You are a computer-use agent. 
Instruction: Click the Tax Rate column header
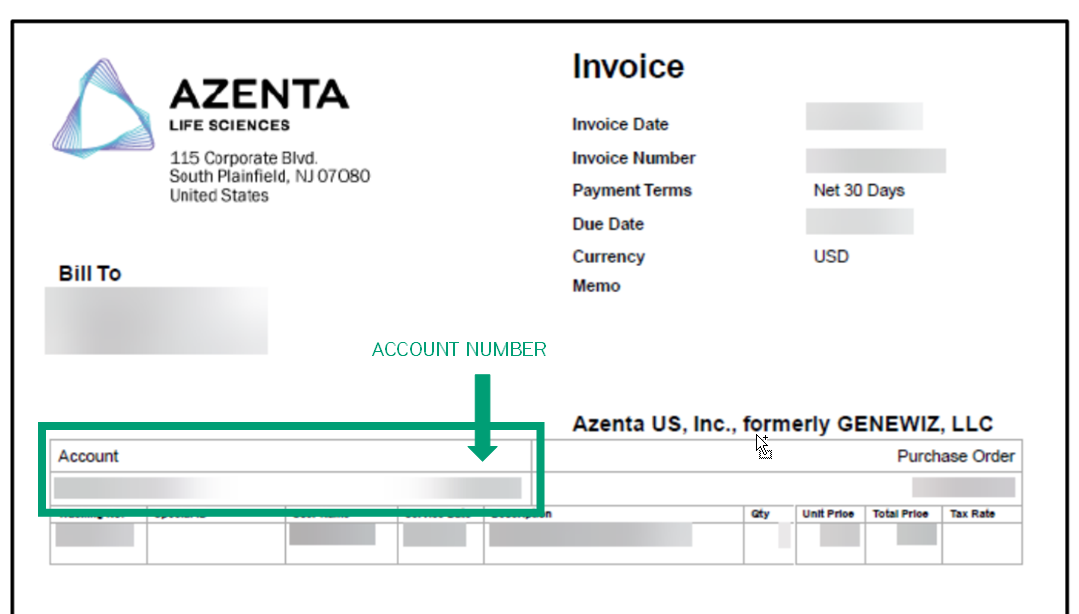[972, 514]
